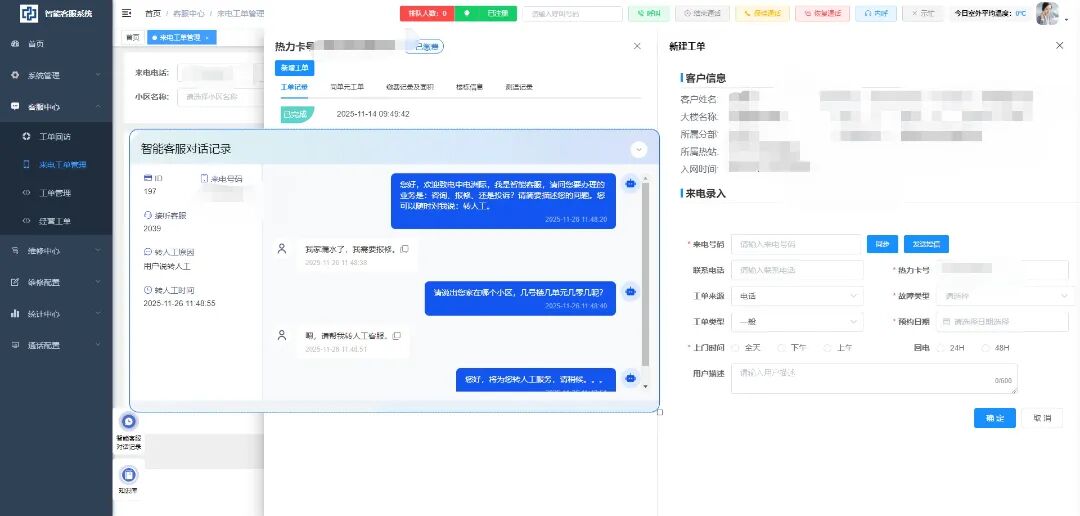Click the robot avatar beside the greeting message
The height and width of the screenshot is (516, 1080).
point(630,183)
